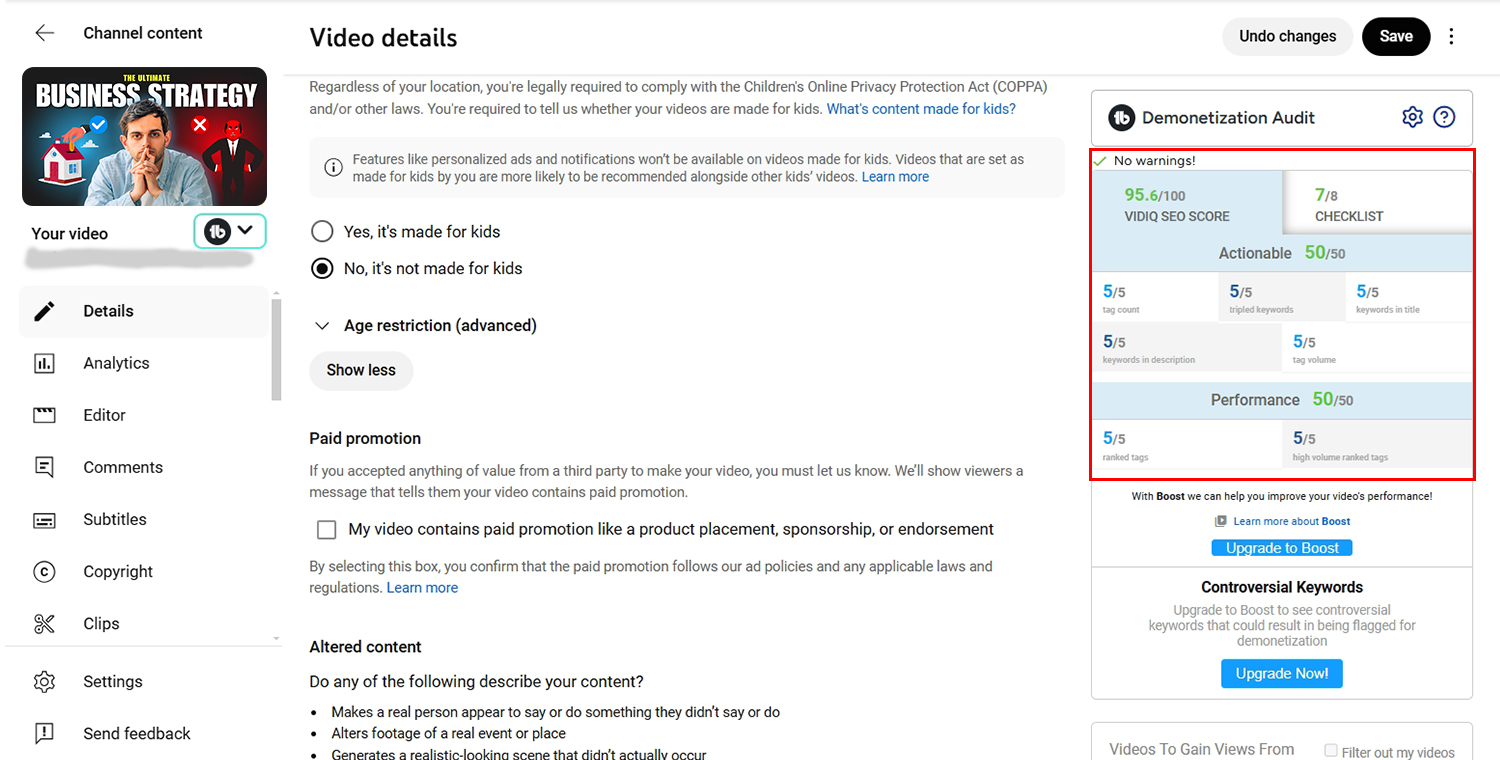Click the Upgrade Now! button
Image resolution: width=1500 pixels, height=760 pixels.
(1282, 673)
